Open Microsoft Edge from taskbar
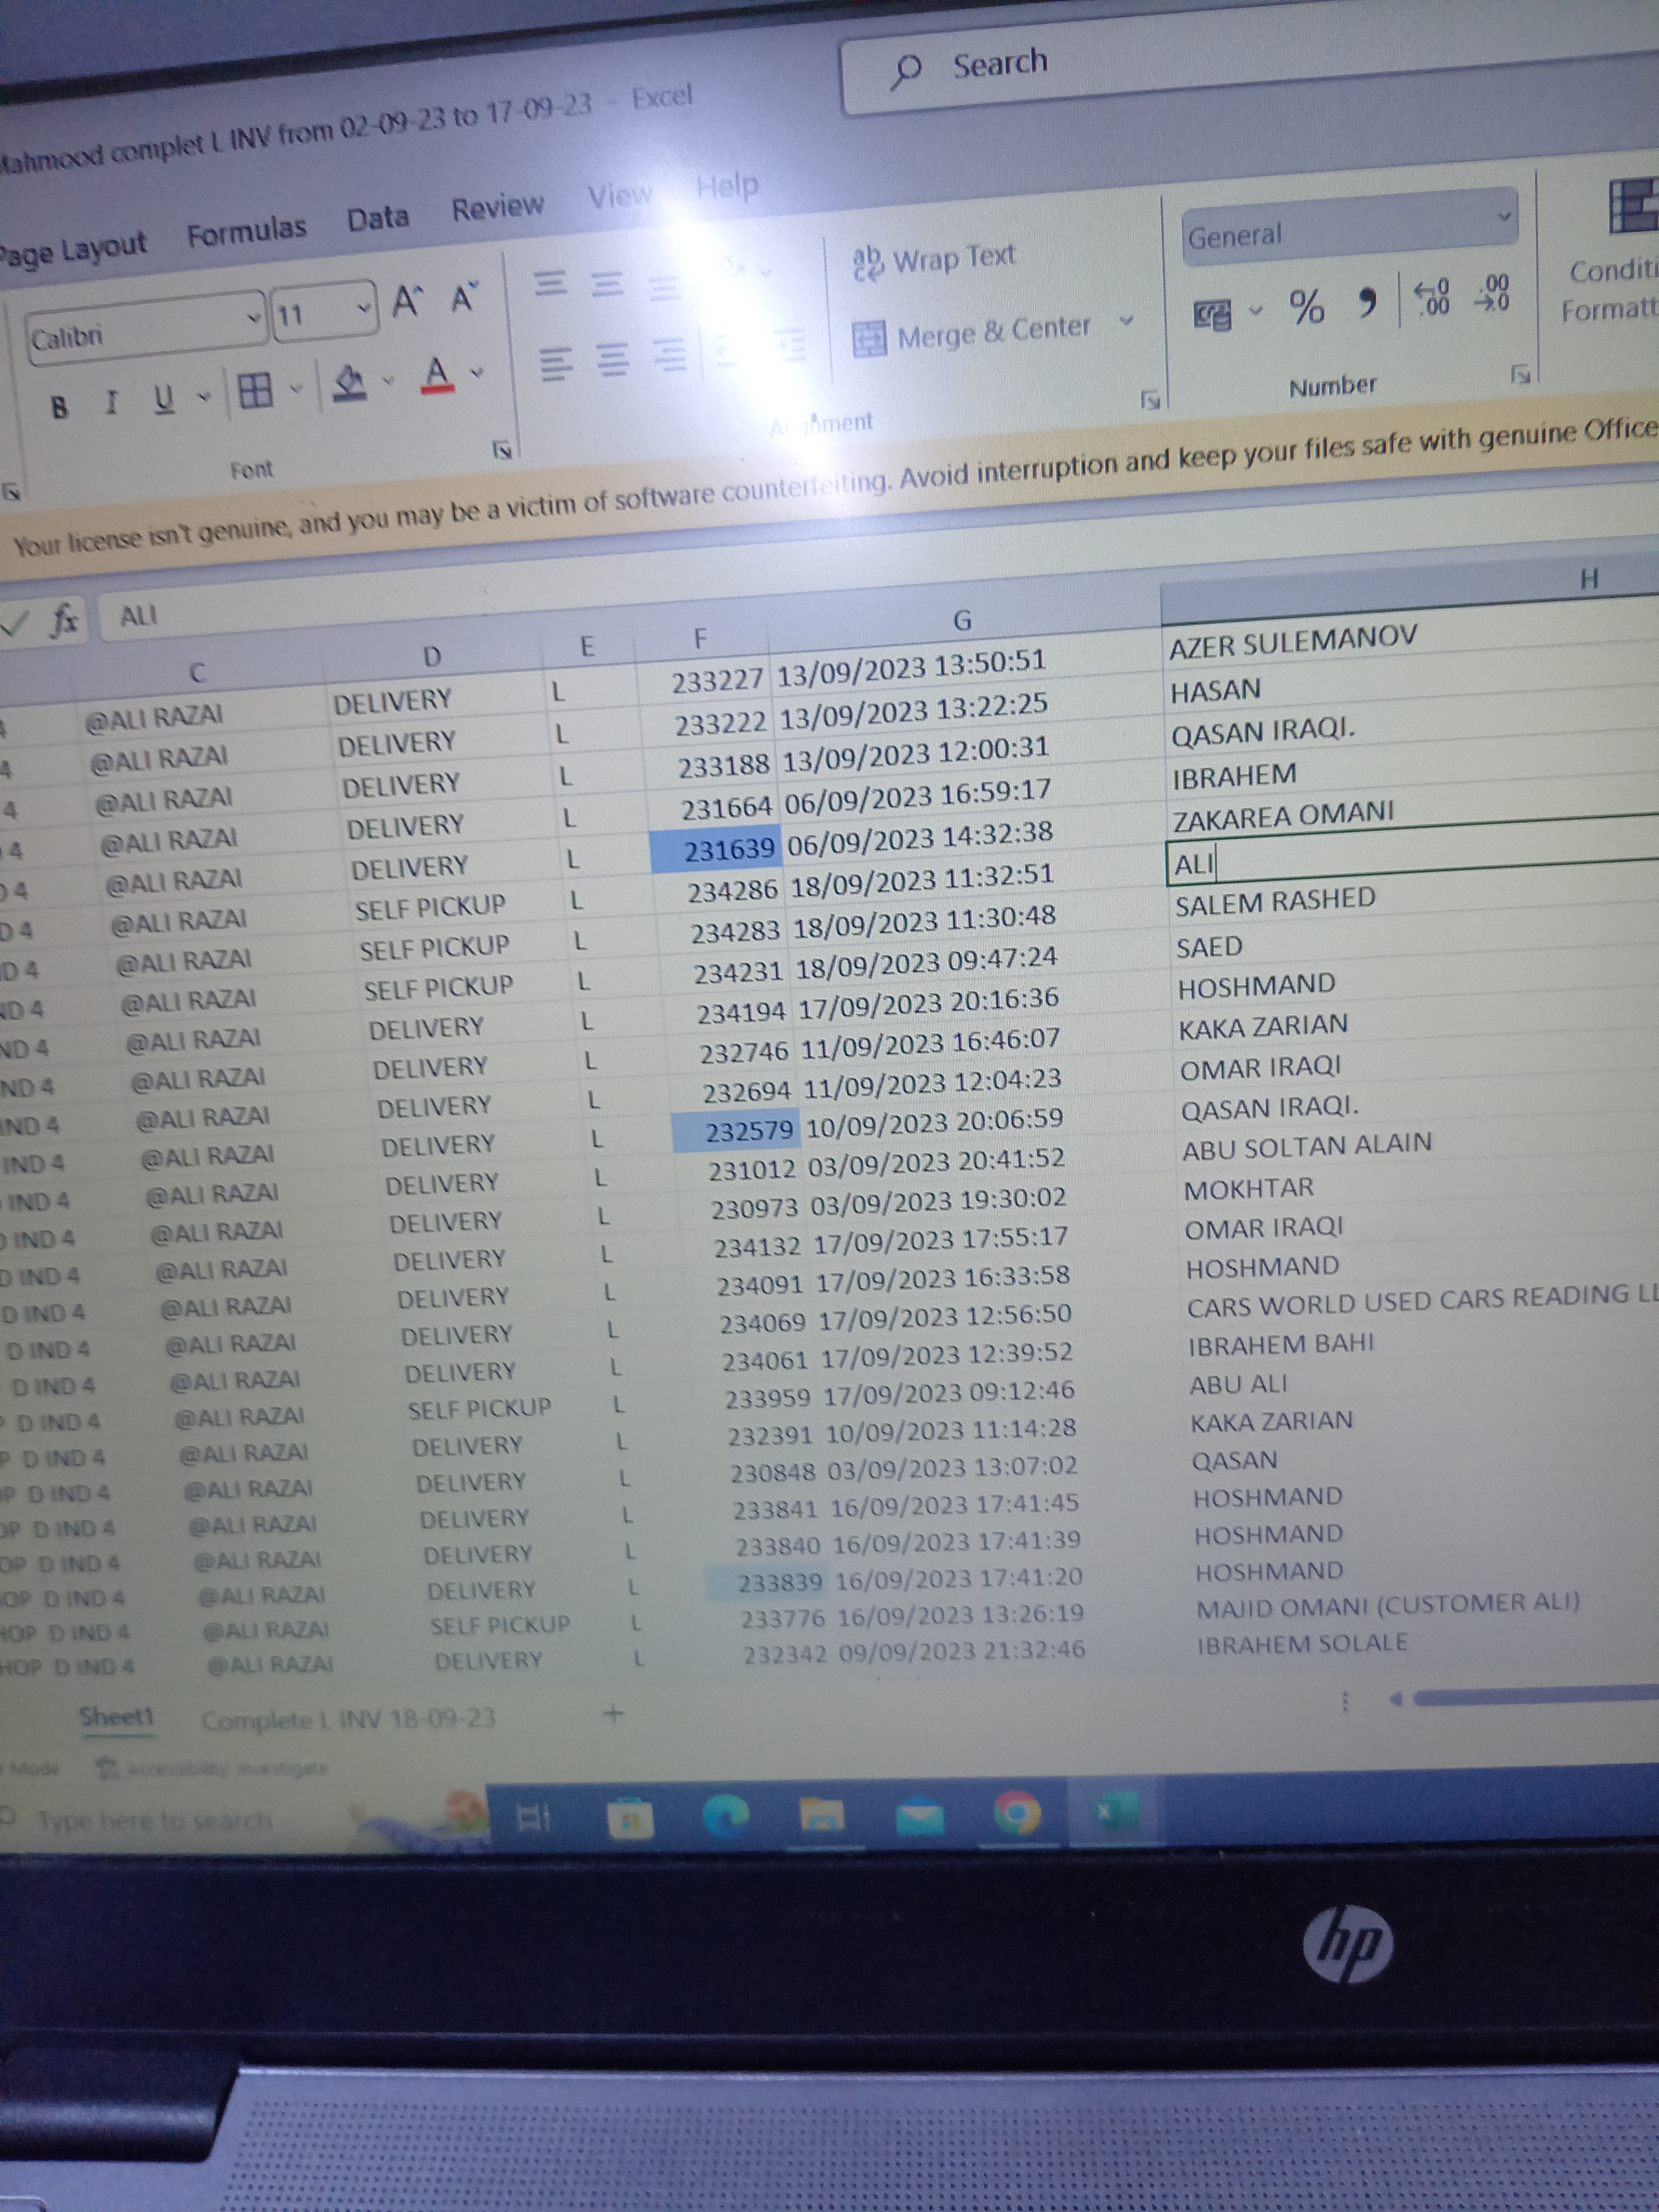The width and height of the screenshot is (1659, 2212). (726, 1815)
